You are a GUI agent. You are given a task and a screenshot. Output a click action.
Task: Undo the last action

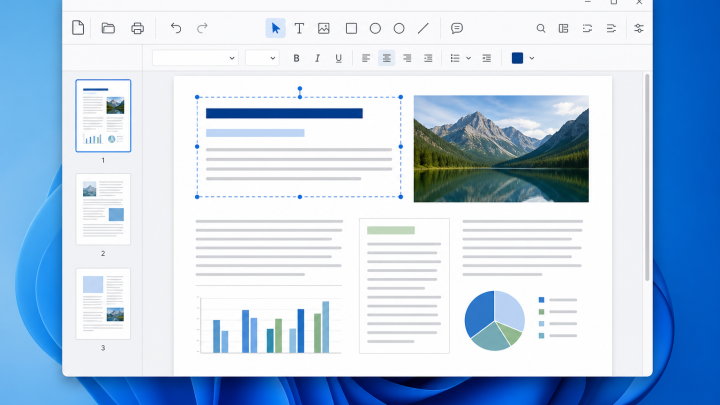[176, 28]
